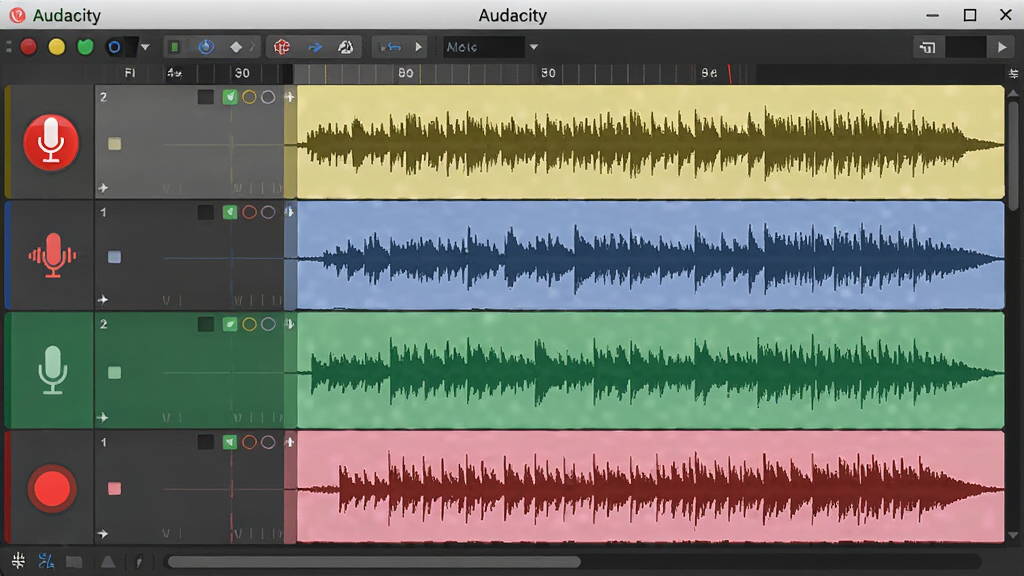Screen dimensions: 1024x576
Task: Click the up-arrow expander on red track edge
Action: click(x=289, y=442)
